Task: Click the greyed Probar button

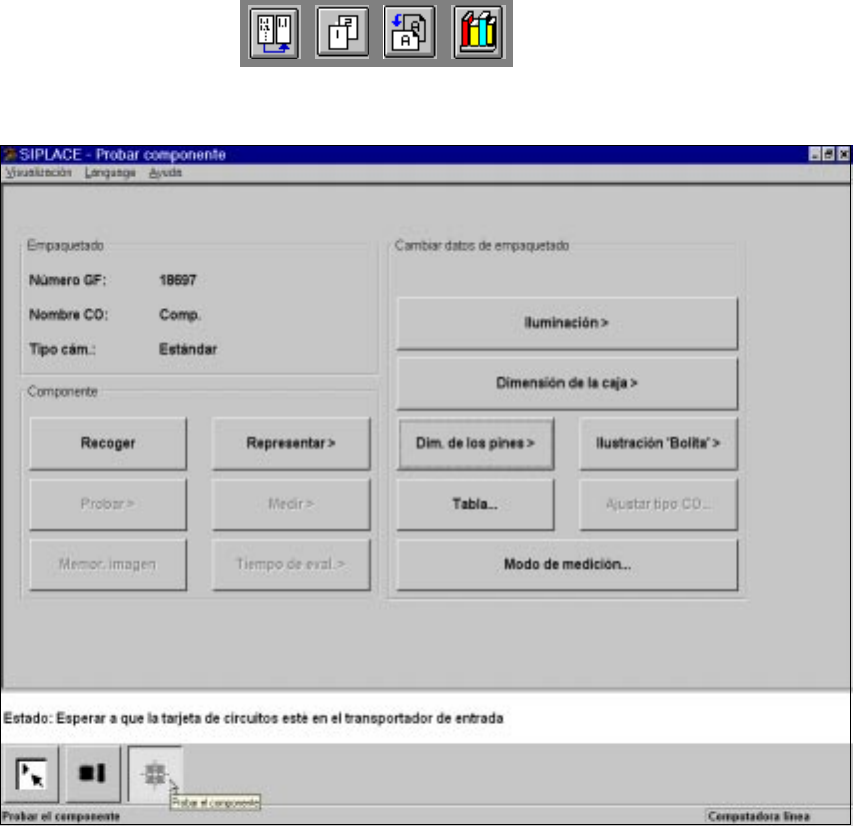Action: (108, 504)
